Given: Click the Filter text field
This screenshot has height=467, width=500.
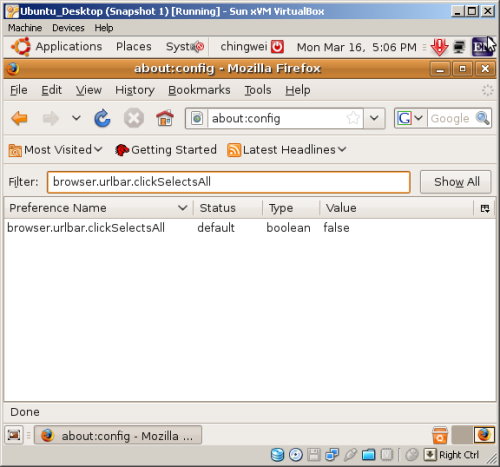Looking at the screenshot, I should 229,182.
